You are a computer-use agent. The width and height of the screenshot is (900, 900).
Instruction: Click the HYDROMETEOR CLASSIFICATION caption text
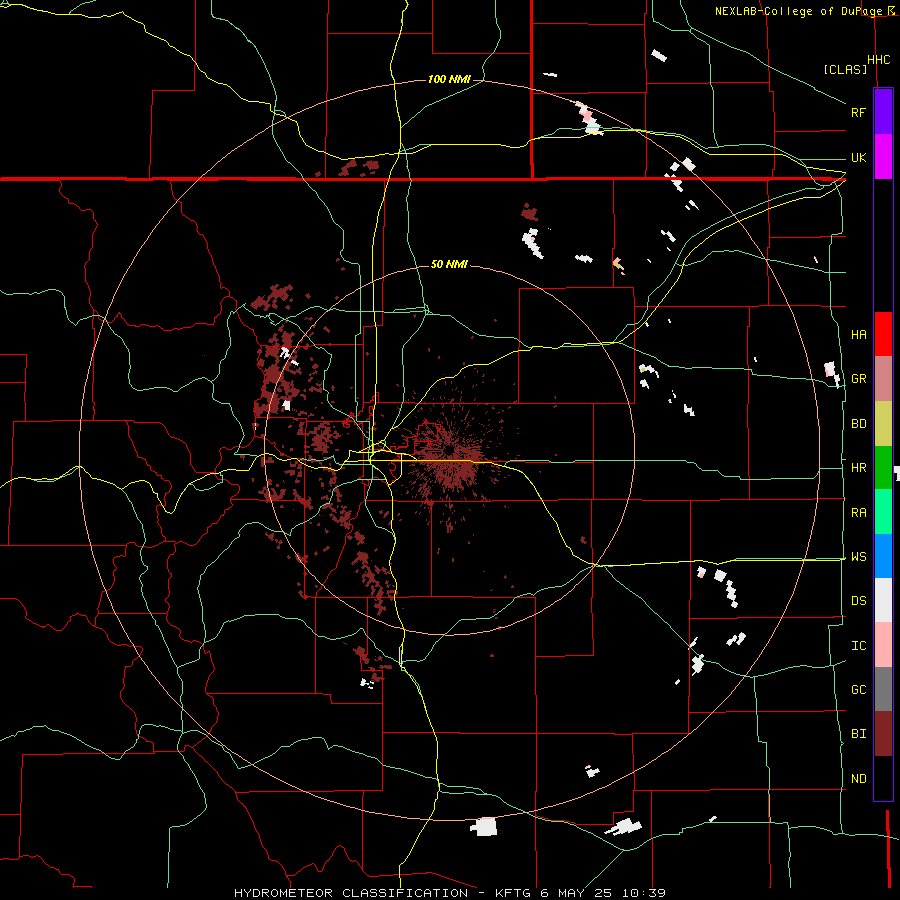coord(351,893)
